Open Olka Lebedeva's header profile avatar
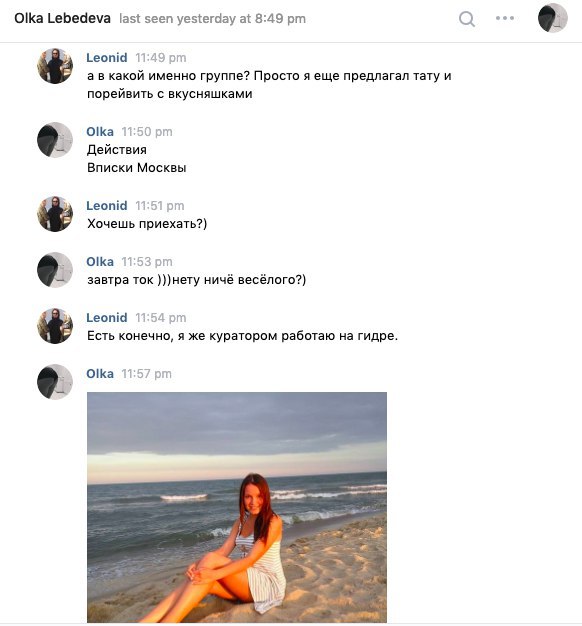The width and height of the screenshot is (582, 626). [552, 18]
